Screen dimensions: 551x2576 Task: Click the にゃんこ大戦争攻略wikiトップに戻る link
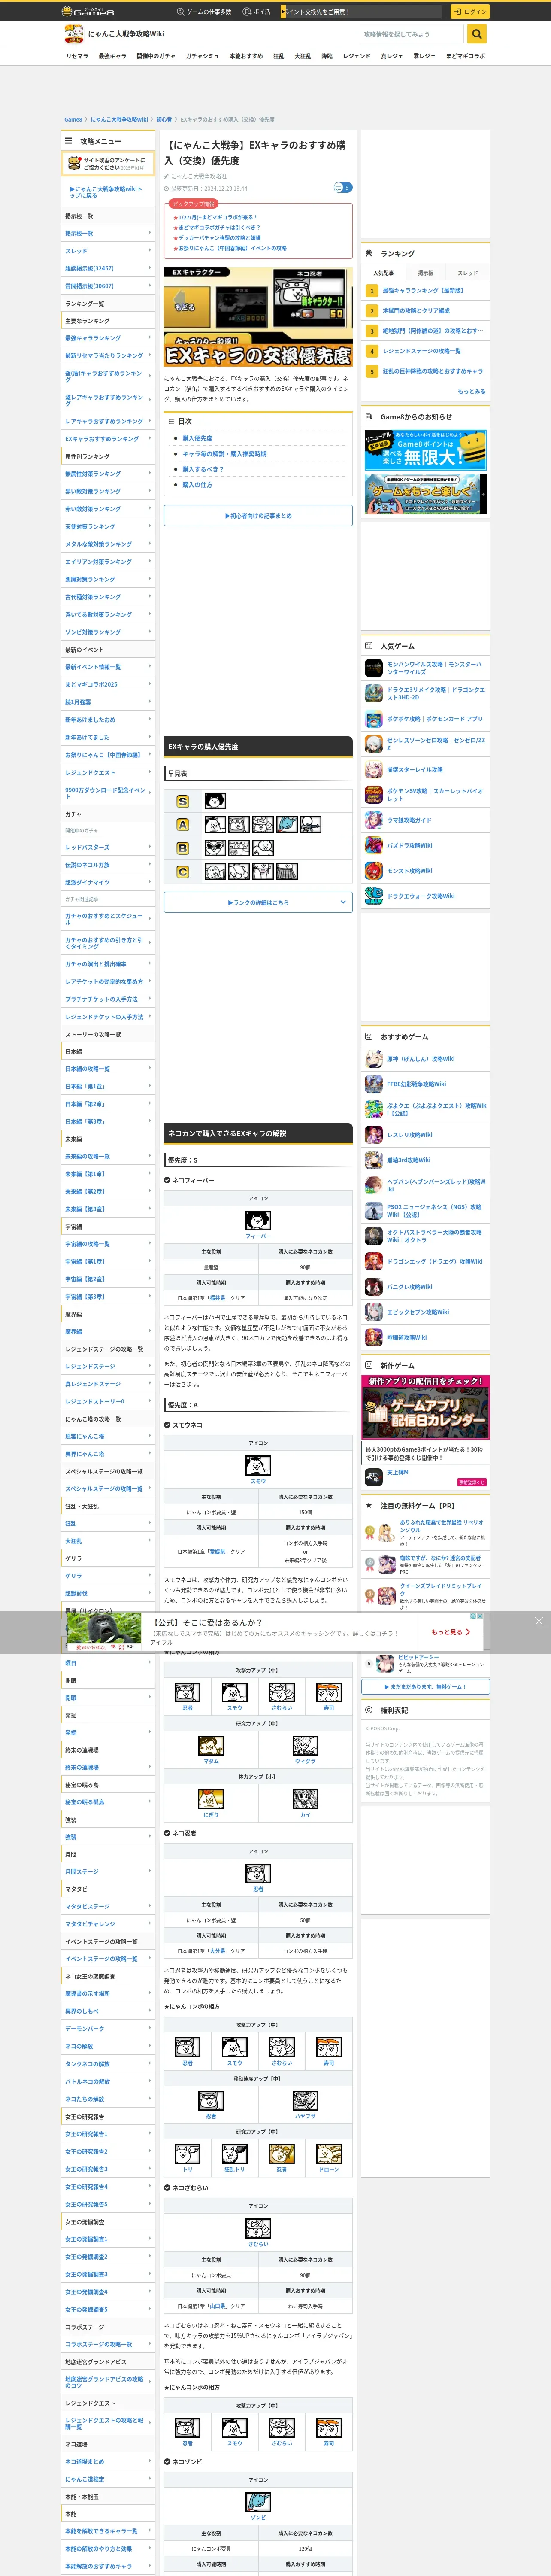(107, 192)
